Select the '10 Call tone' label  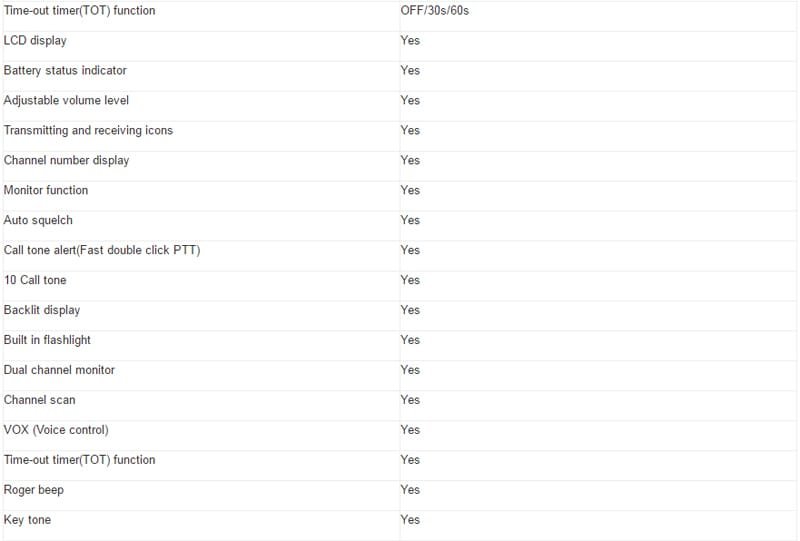[35, 280]
